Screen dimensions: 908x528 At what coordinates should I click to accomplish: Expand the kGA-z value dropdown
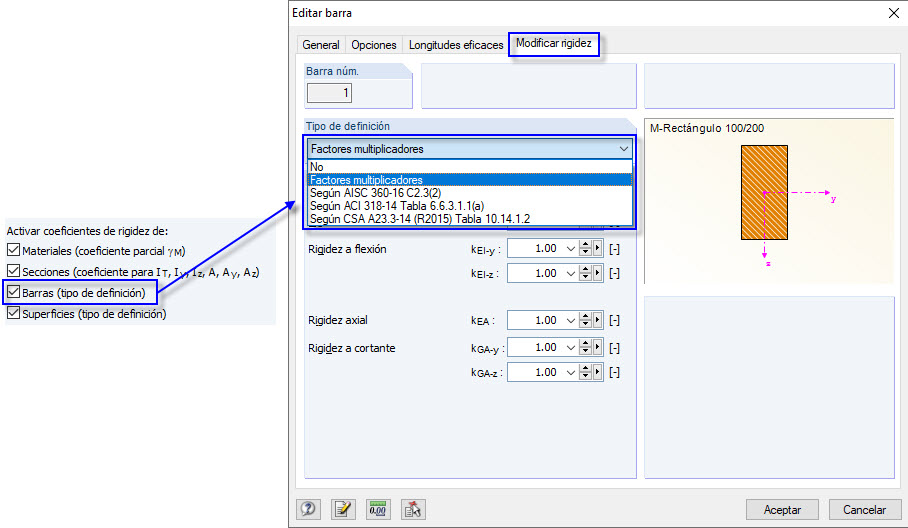570,372
